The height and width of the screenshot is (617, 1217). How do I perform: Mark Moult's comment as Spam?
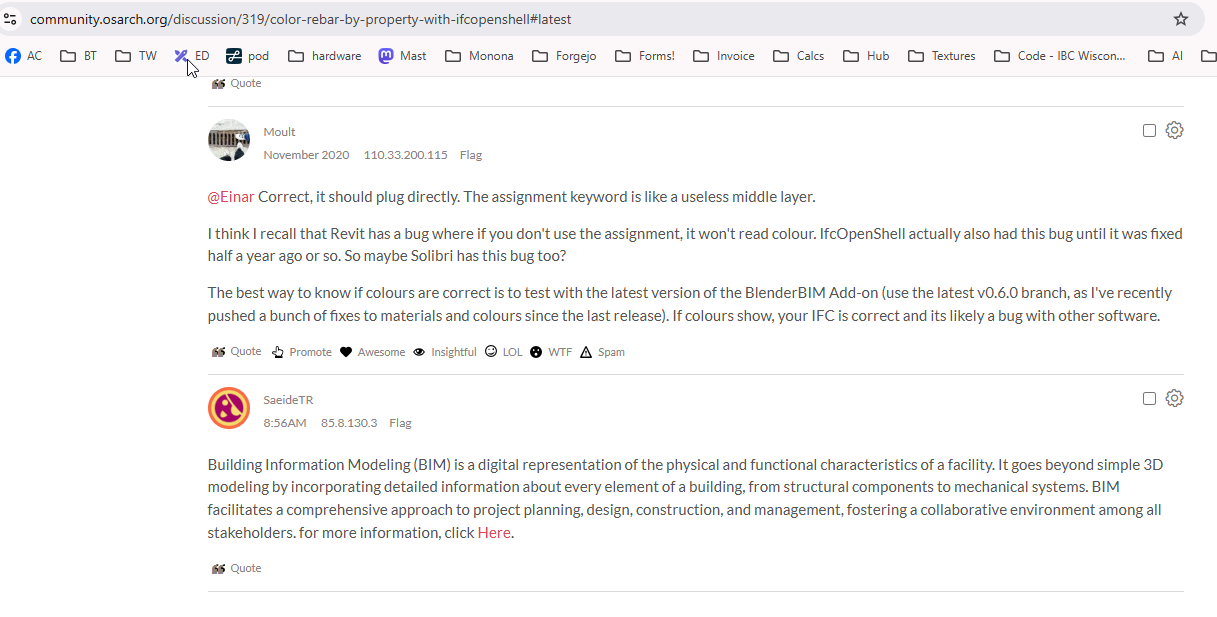[602, 352]
